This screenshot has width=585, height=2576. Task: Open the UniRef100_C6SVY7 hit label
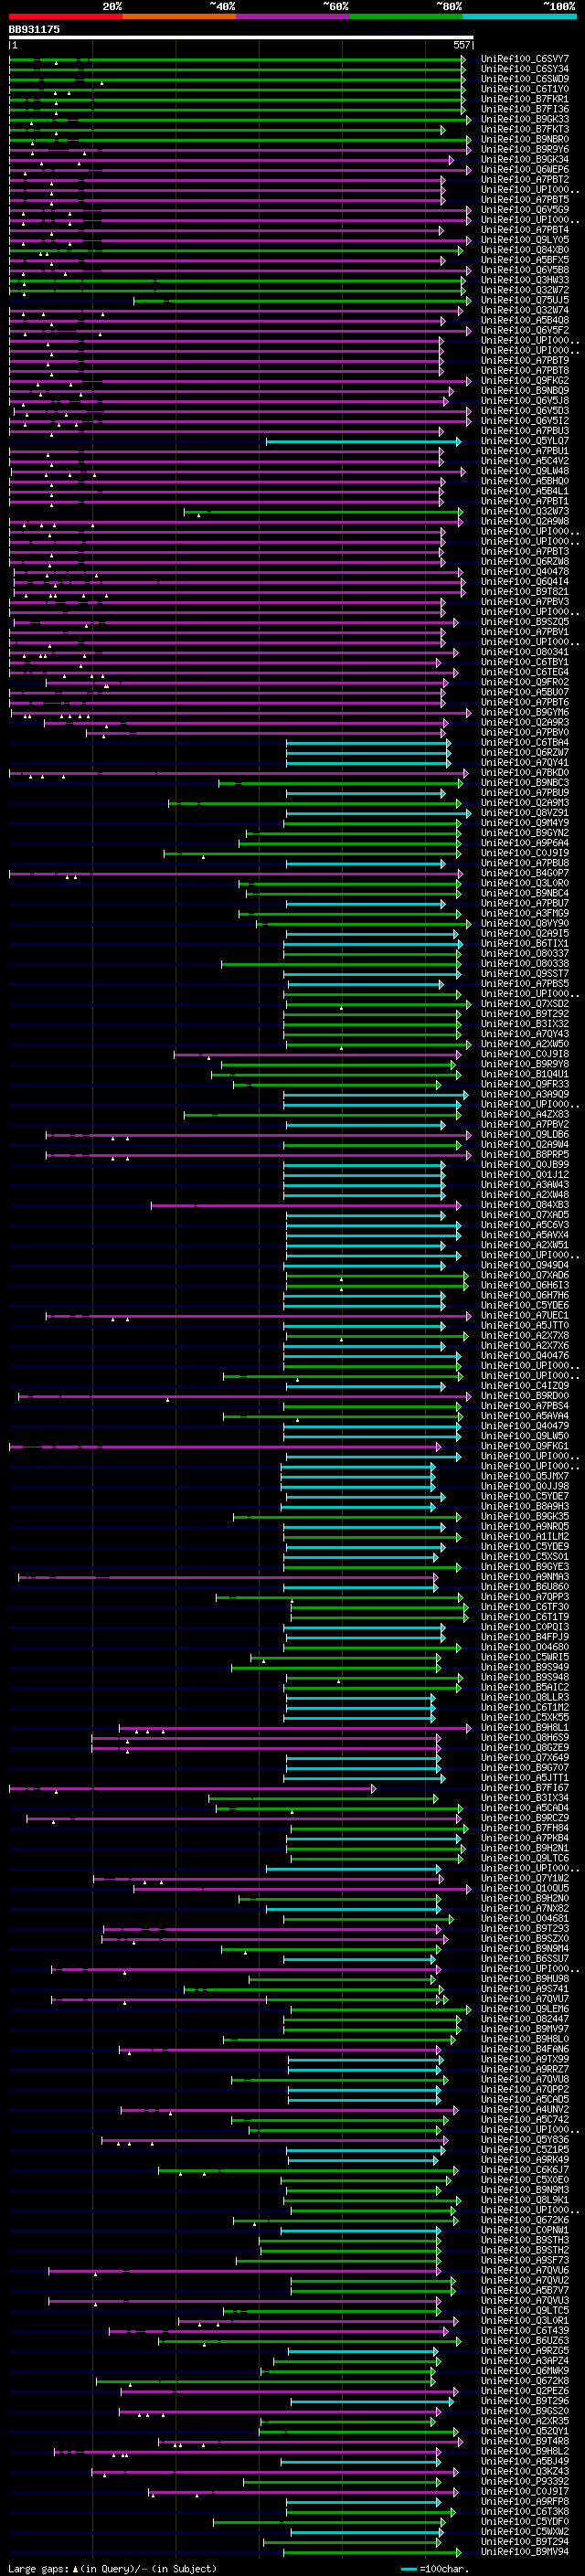pos(524,59)
